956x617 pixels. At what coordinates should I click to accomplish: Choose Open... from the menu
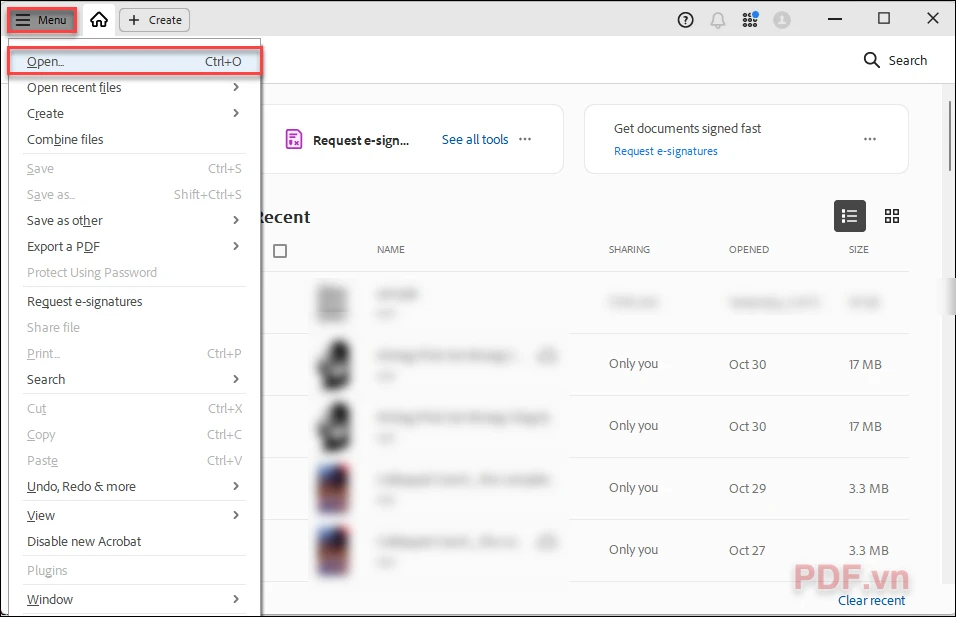134,62
